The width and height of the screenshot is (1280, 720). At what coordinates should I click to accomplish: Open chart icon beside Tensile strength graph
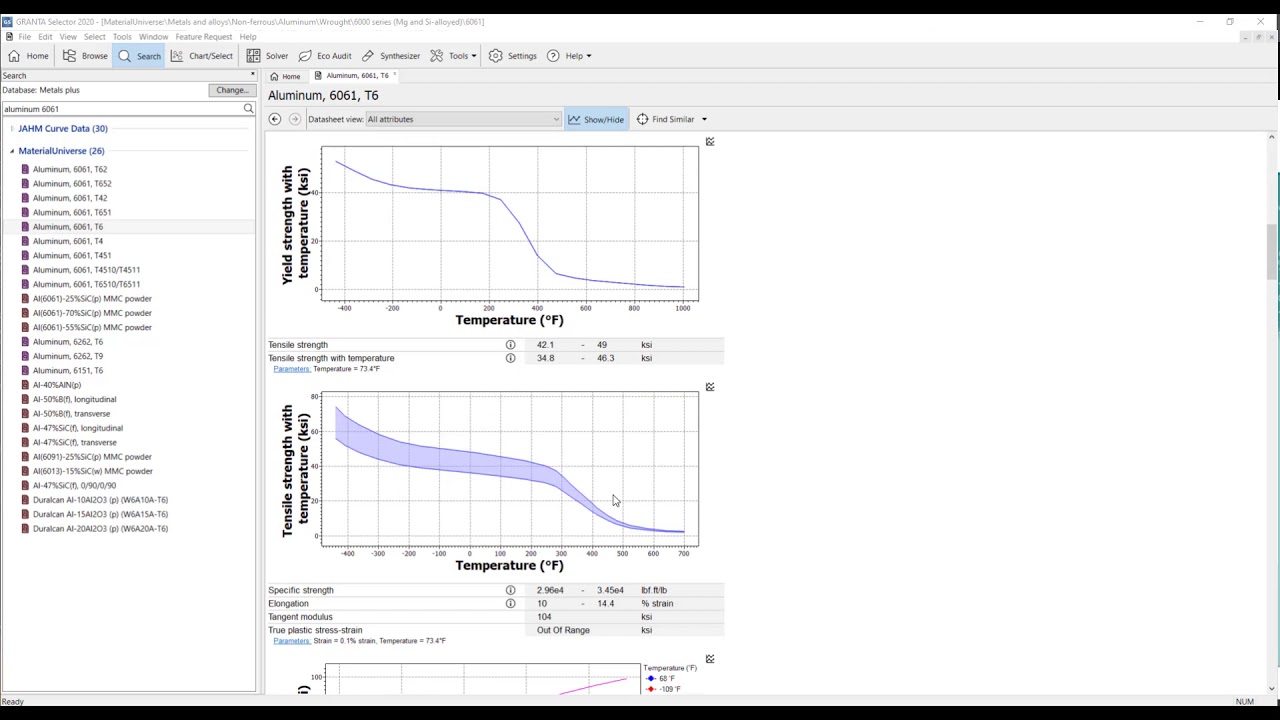710,387
